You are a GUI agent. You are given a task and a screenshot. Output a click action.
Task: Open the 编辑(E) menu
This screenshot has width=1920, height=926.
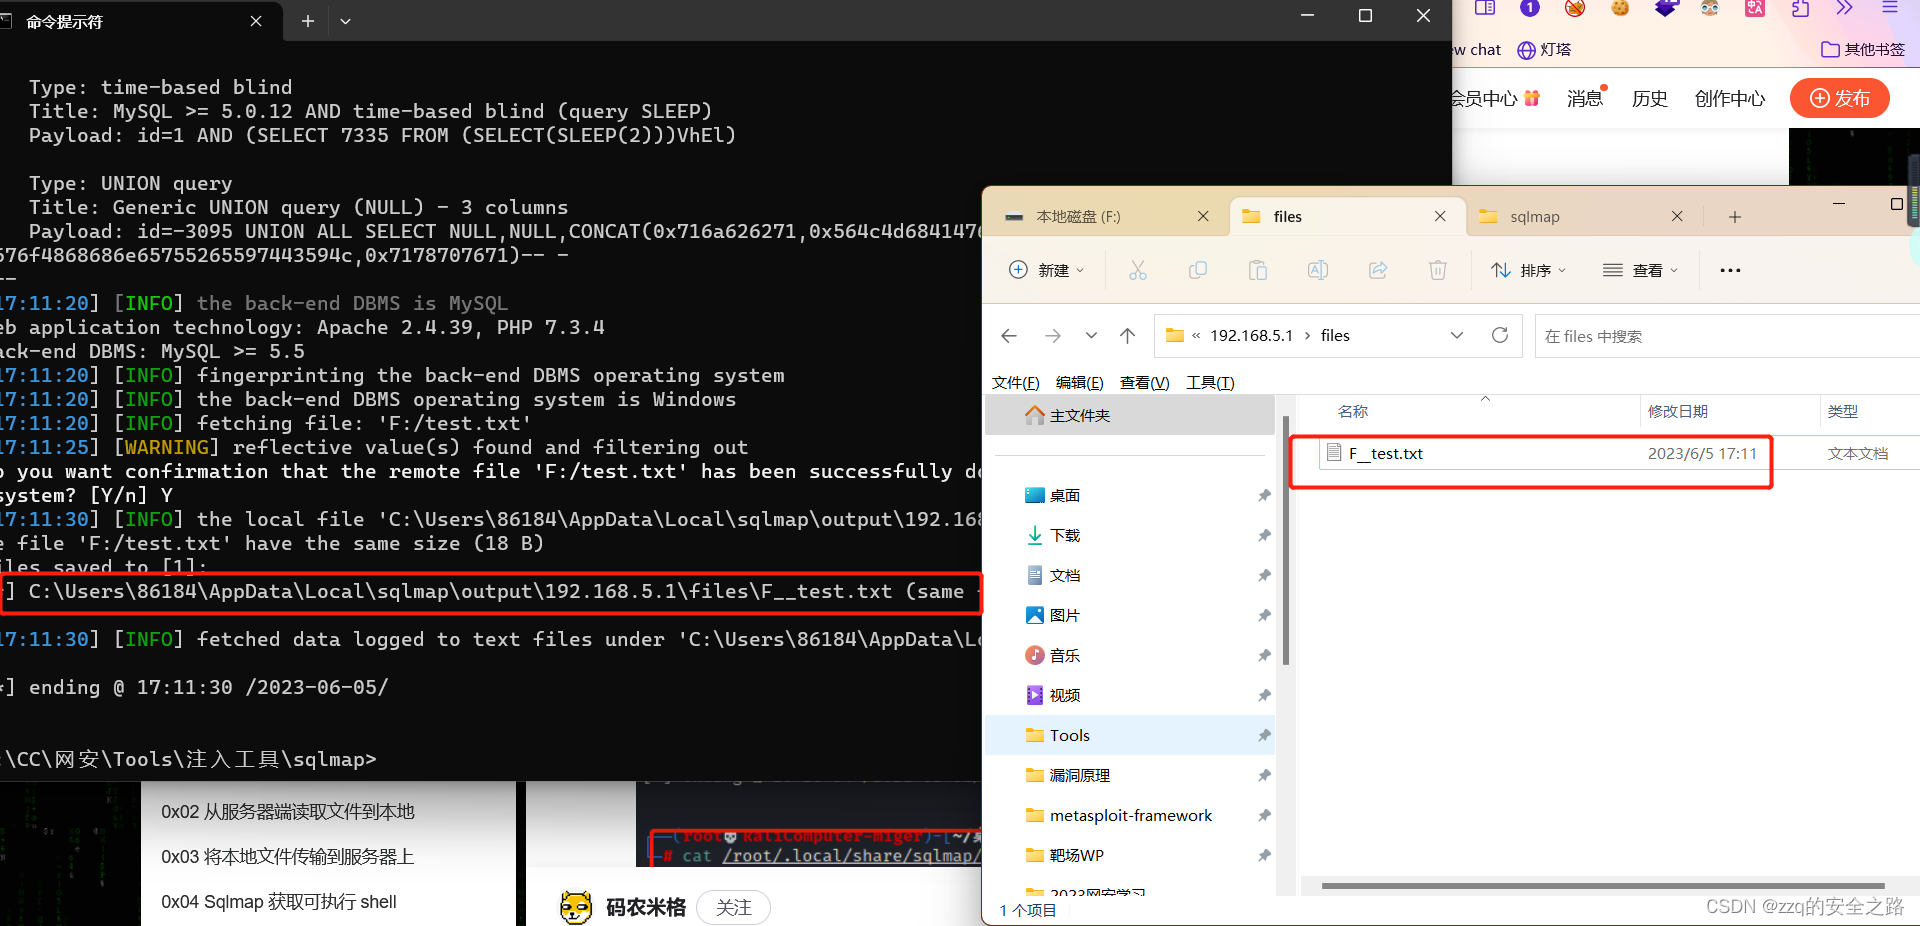(x=1080, y=383)
